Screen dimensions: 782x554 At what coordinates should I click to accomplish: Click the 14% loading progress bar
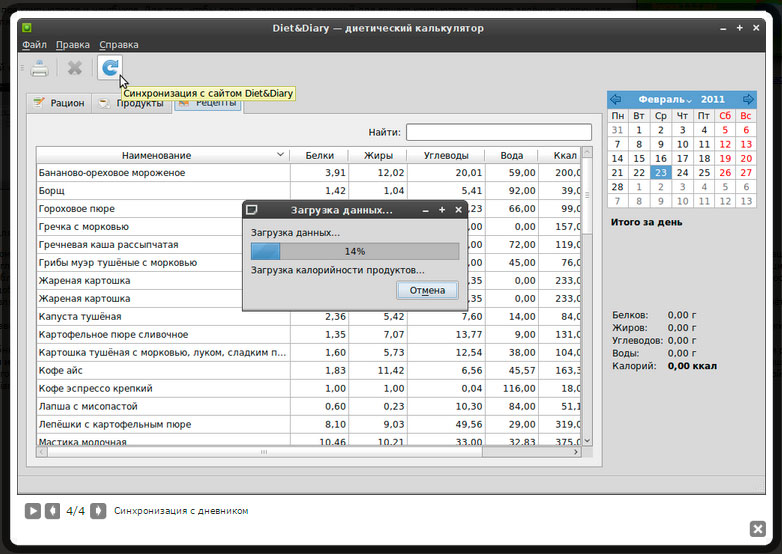tap(354, 251)
